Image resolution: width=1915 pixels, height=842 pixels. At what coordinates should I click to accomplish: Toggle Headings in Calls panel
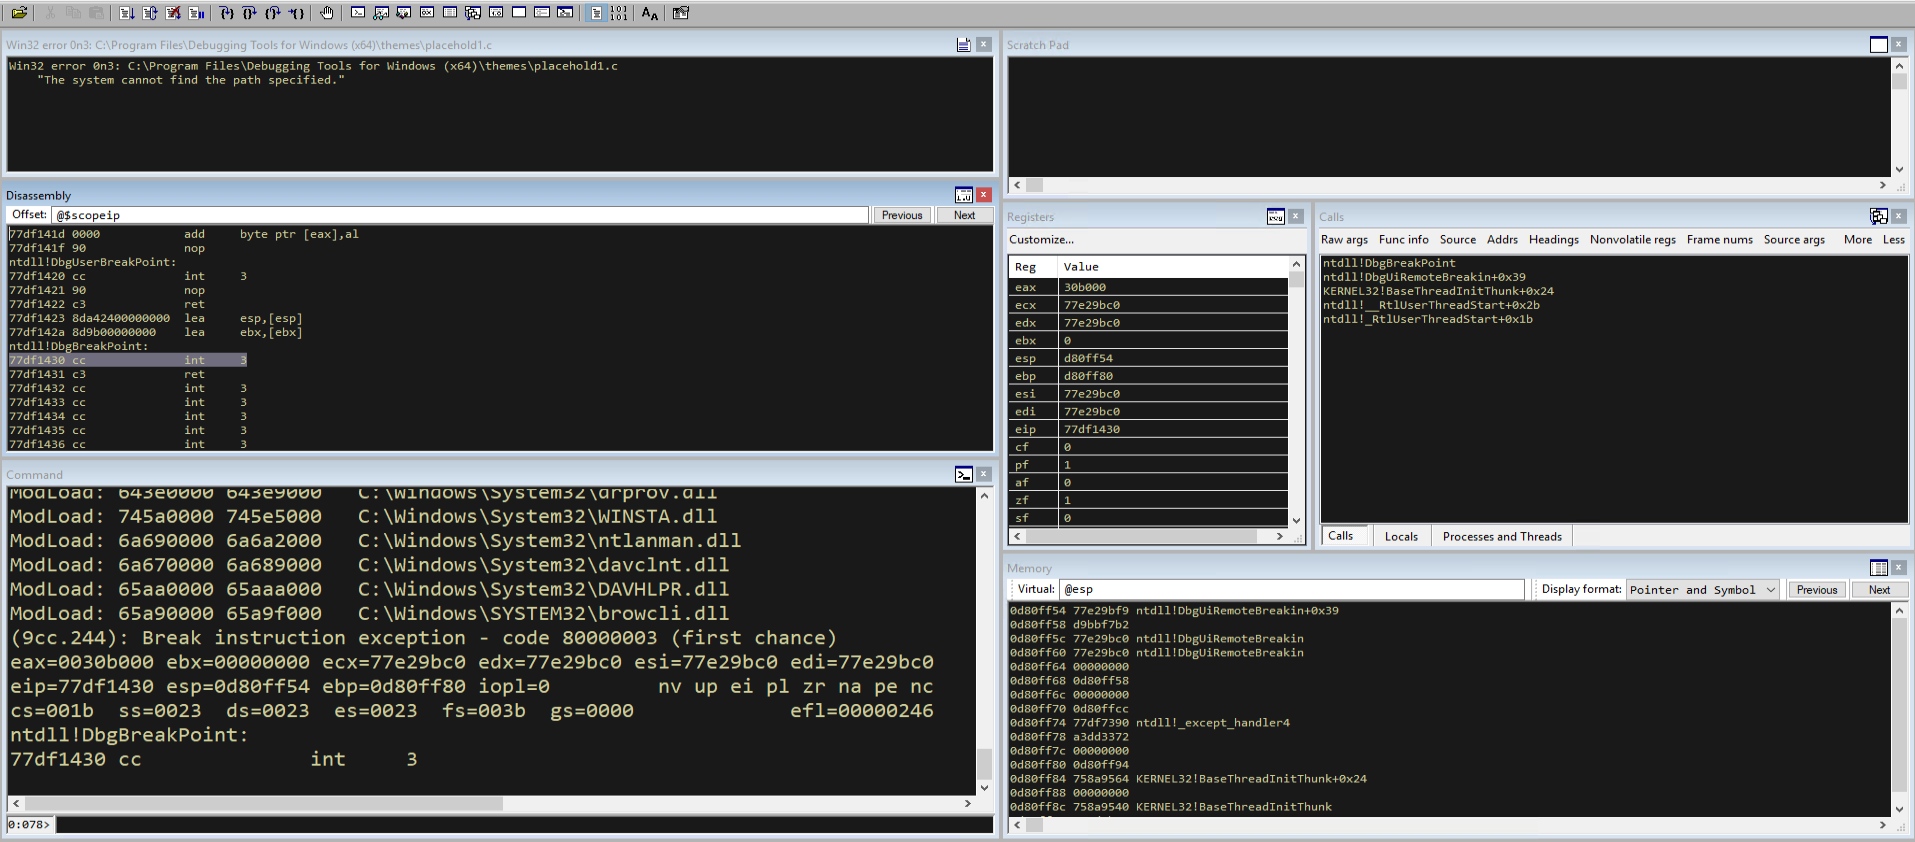tap(1554, 240)
